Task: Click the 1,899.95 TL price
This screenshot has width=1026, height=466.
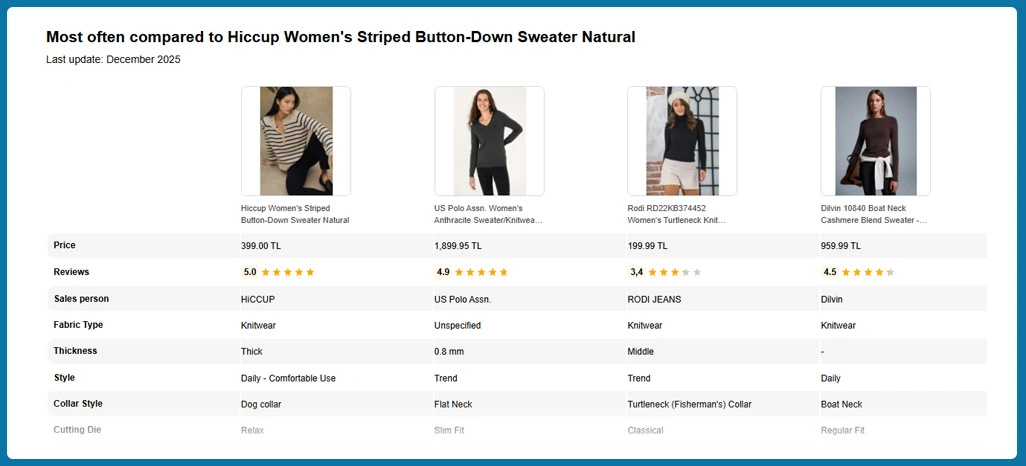Action: (x=458, y=246)
